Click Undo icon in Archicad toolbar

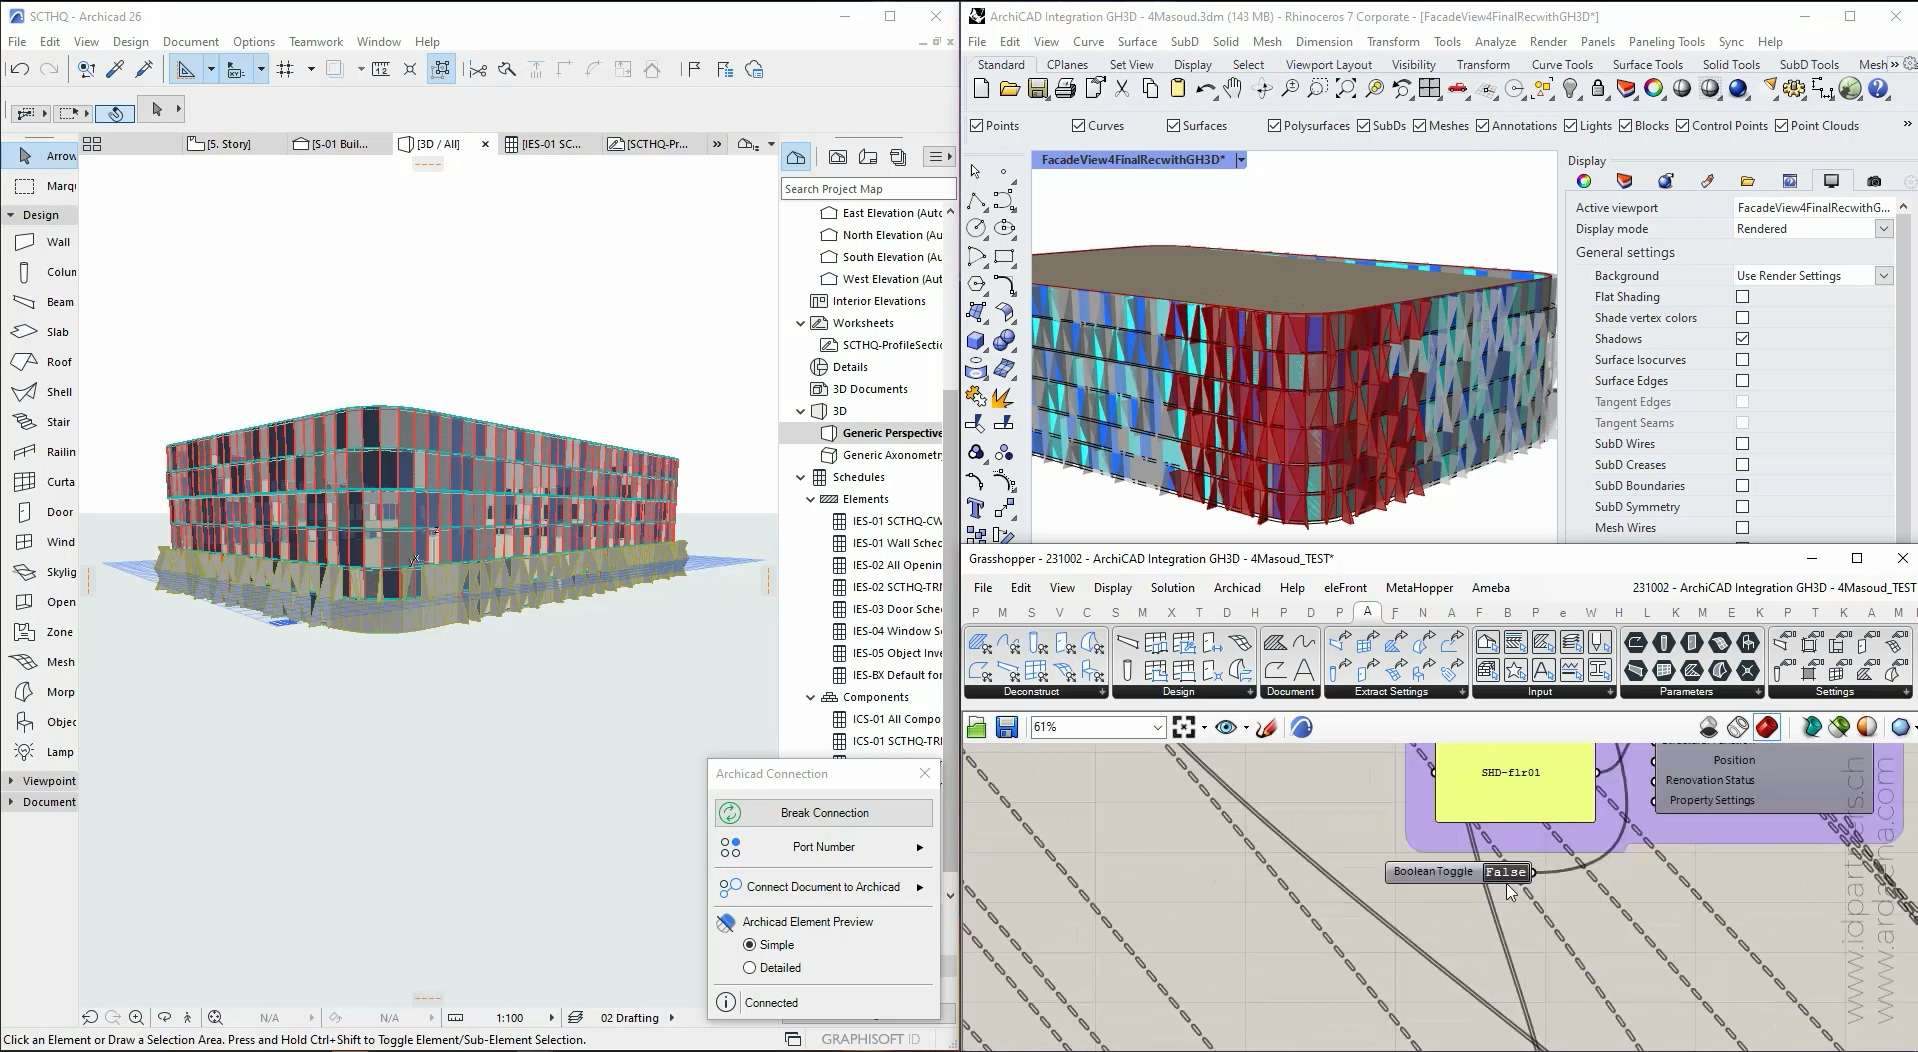[19, 69]
